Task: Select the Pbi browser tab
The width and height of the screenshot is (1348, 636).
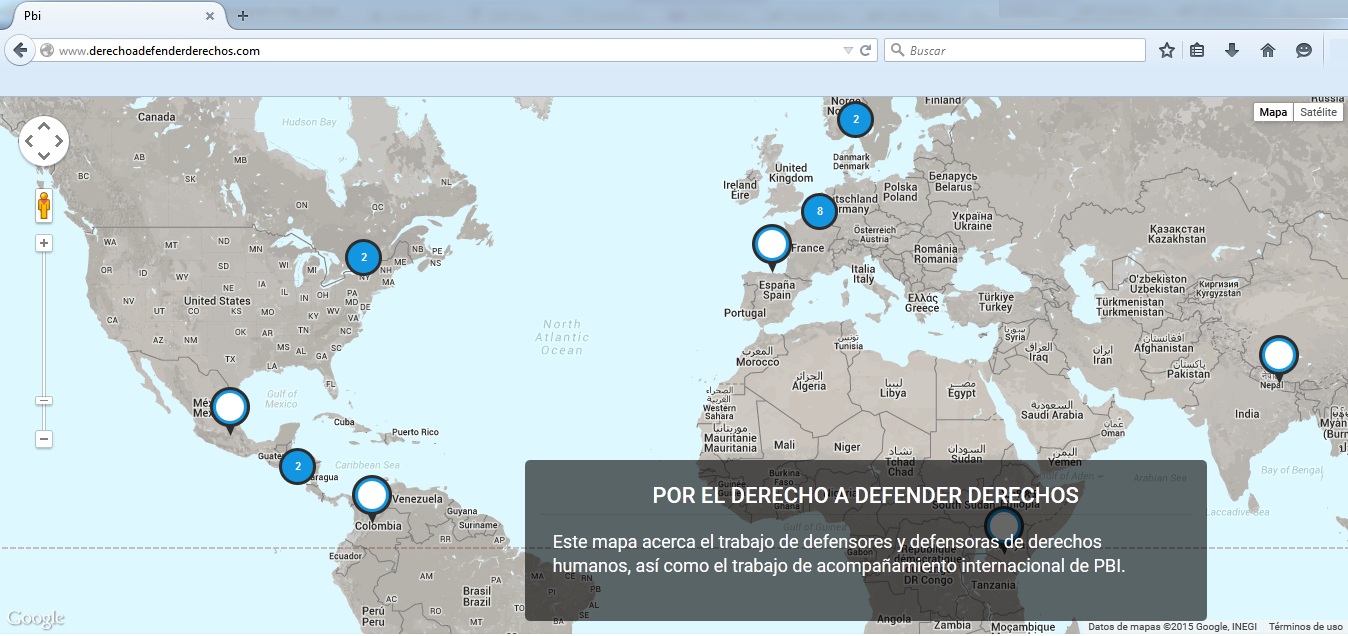Action: tap(113, 16)
